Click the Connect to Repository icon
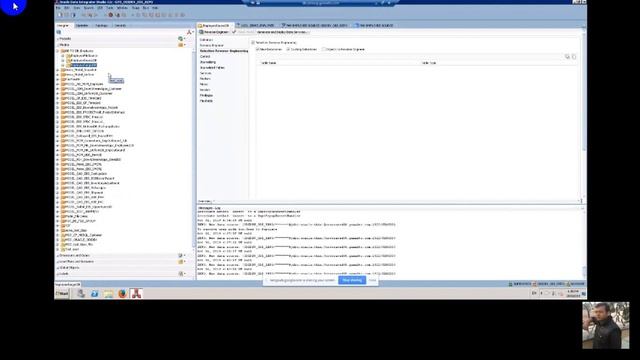The height and width of the screenshot is (360, 640). (x=189, y=32)
